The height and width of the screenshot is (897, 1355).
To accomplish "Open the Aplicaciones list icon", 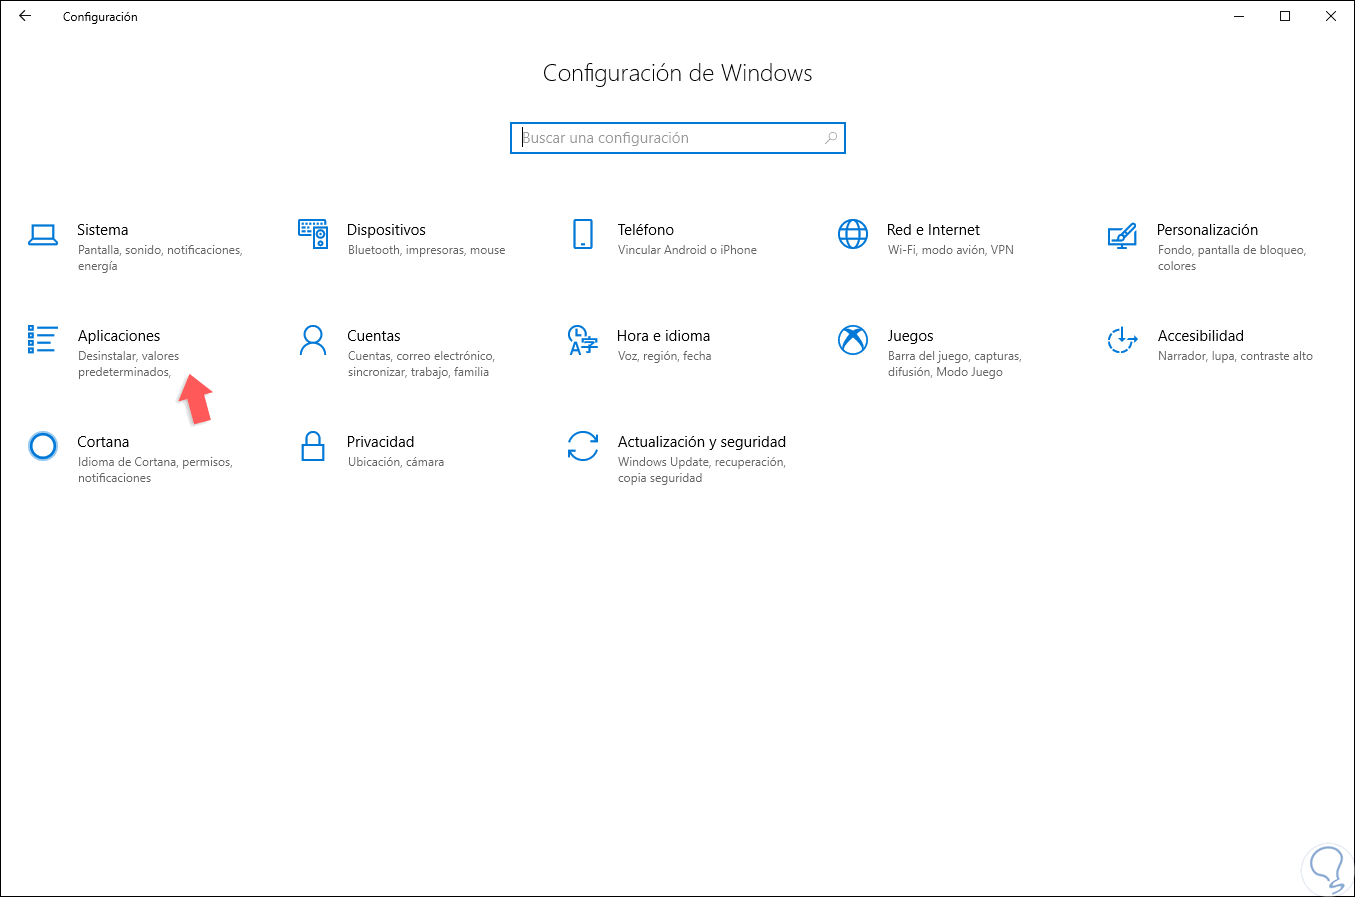I will pos(43,340).
